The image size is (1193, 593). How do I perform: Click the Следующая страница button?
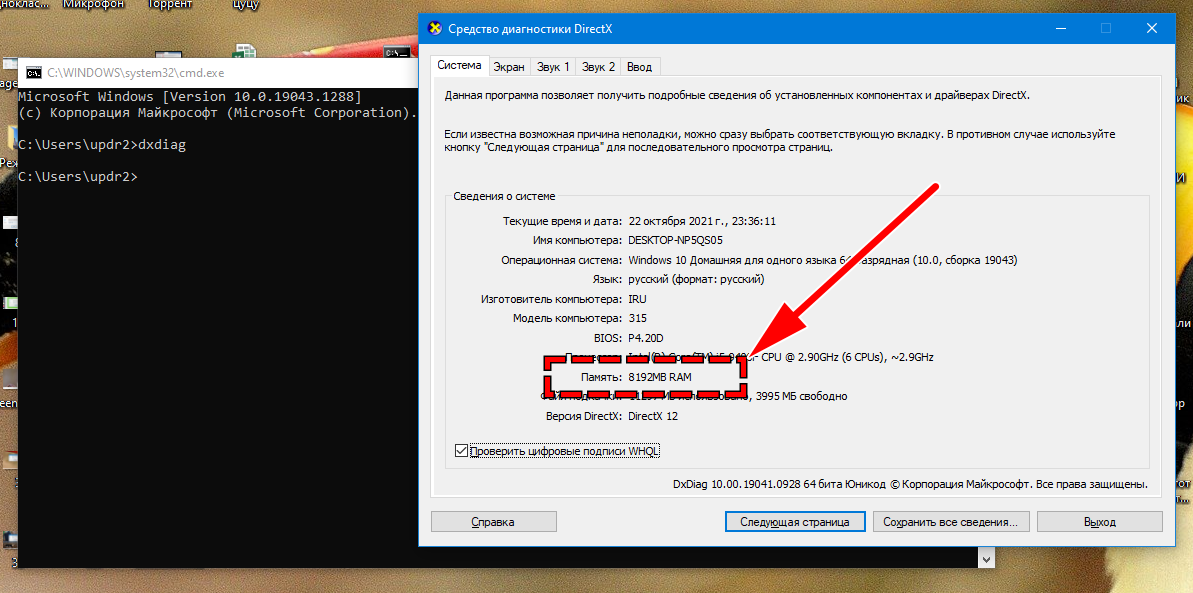point(796,521)
